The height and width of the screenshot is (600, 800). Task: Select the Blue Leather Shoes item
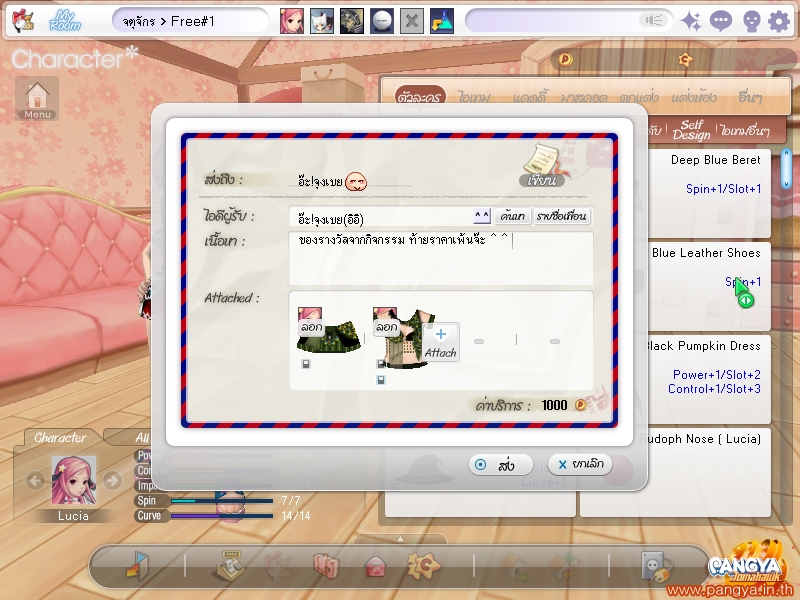coord(710,286)
